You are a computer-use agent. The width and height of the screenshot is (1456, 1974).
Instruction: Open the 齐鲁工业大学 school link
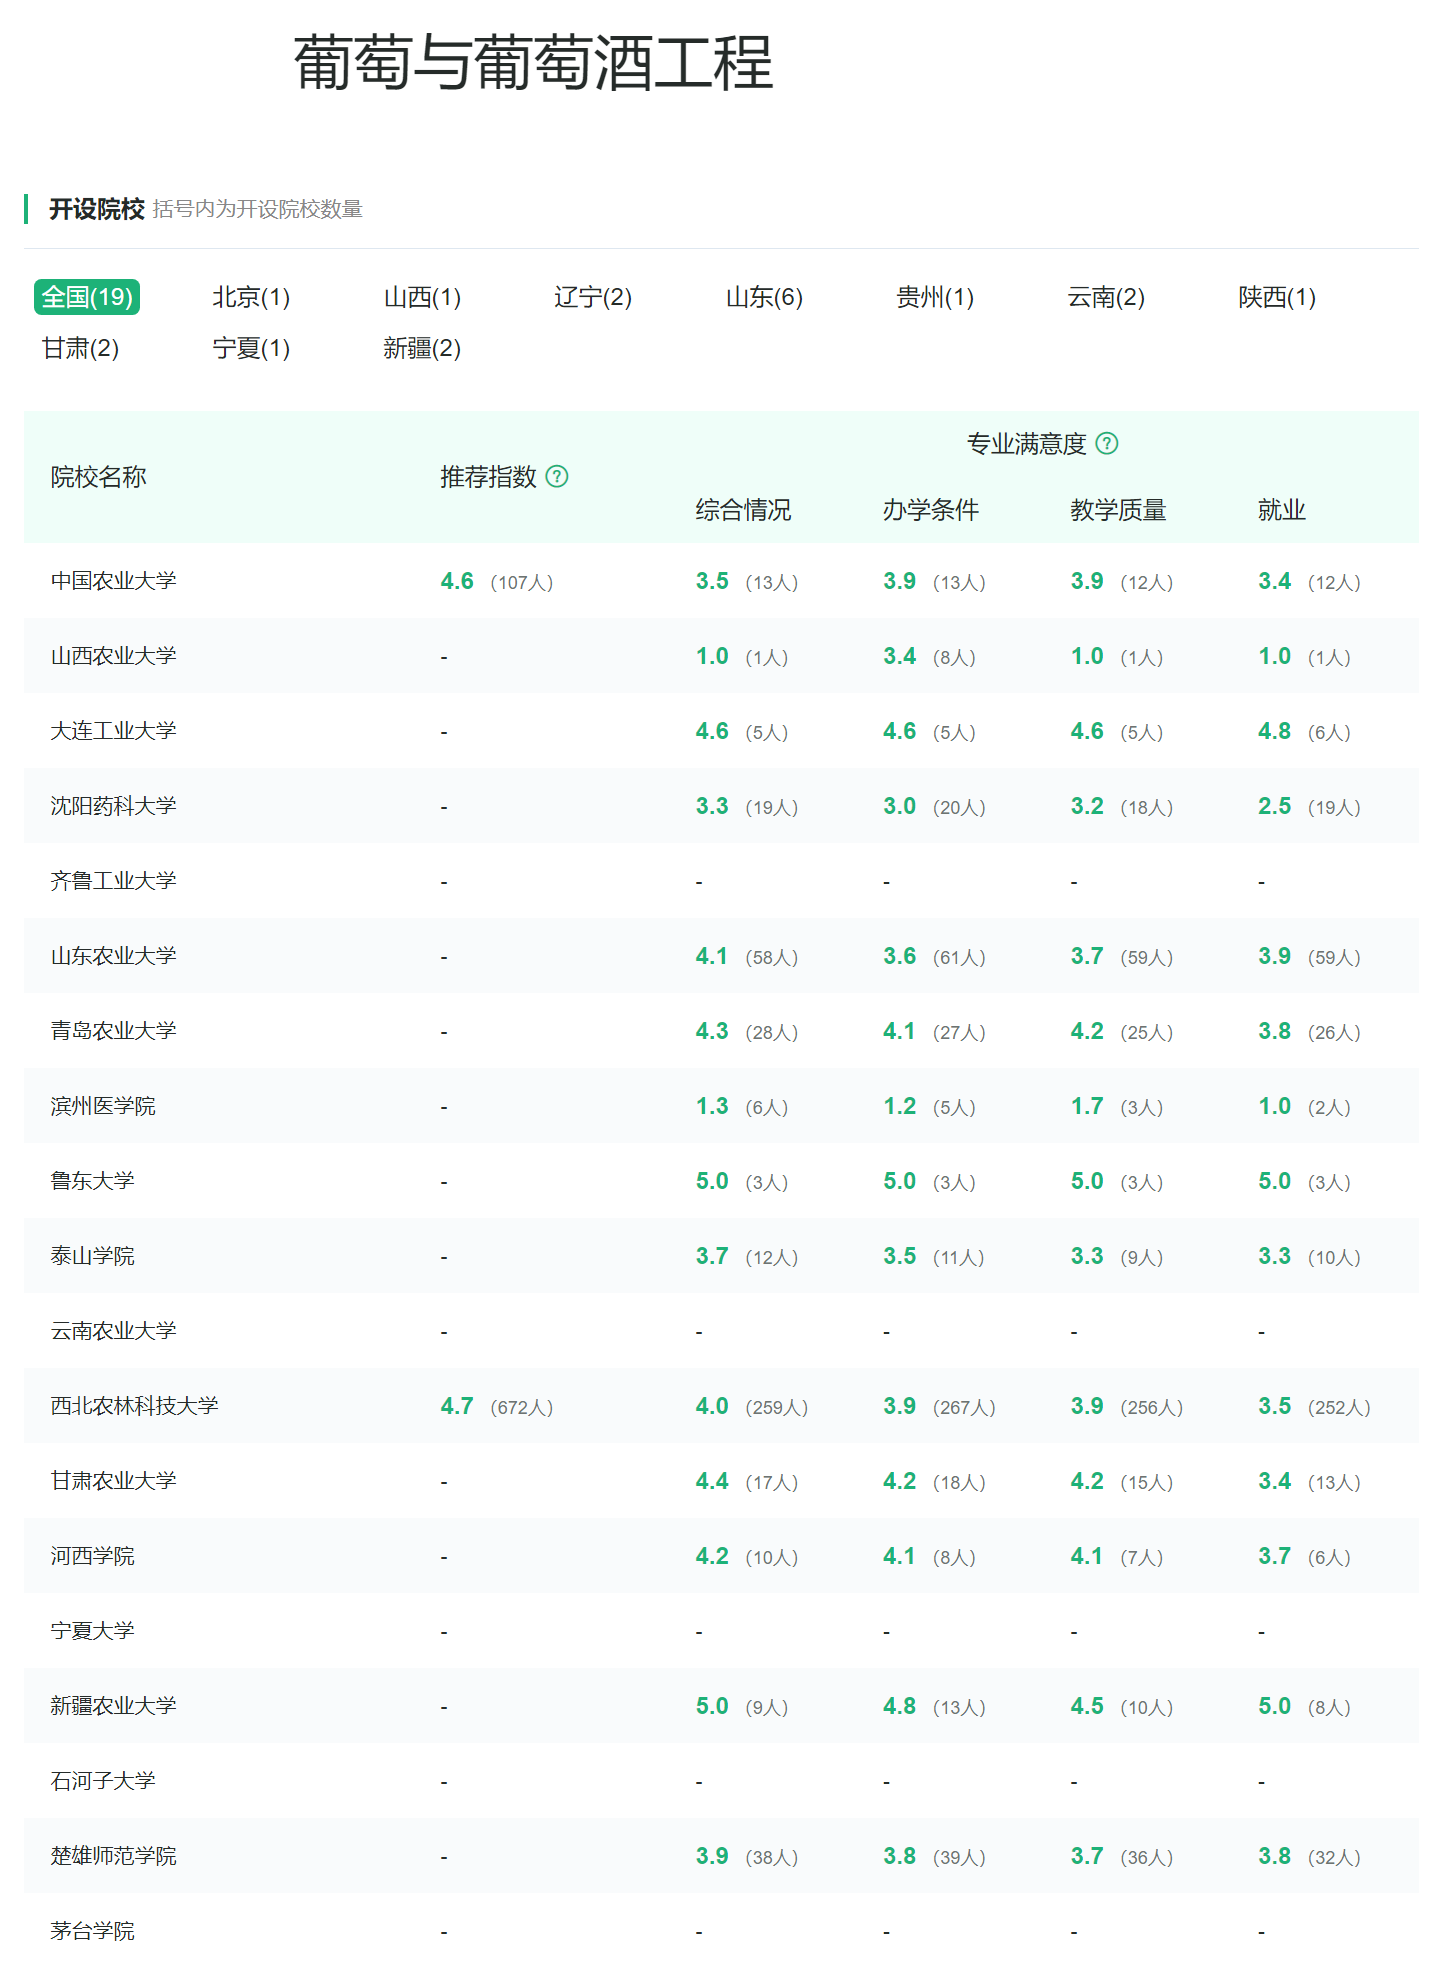(x=113, y=881)
